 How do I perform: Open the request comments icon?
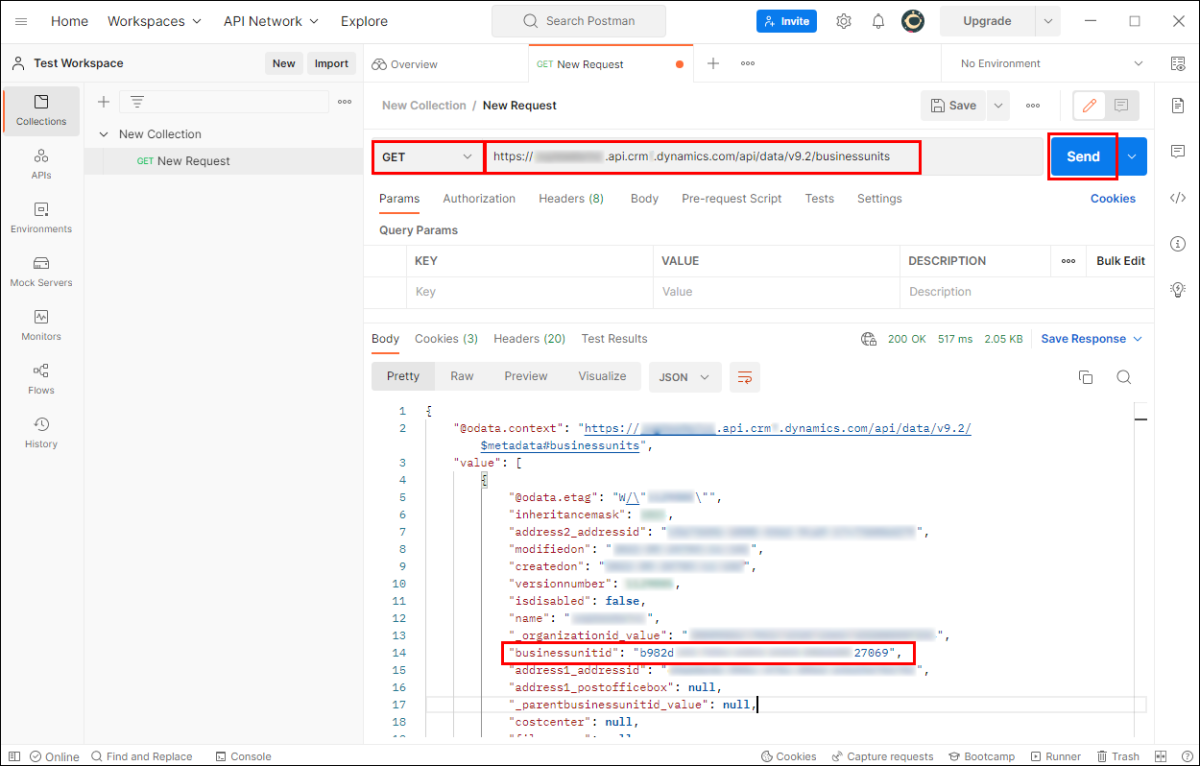point(1121,105)
